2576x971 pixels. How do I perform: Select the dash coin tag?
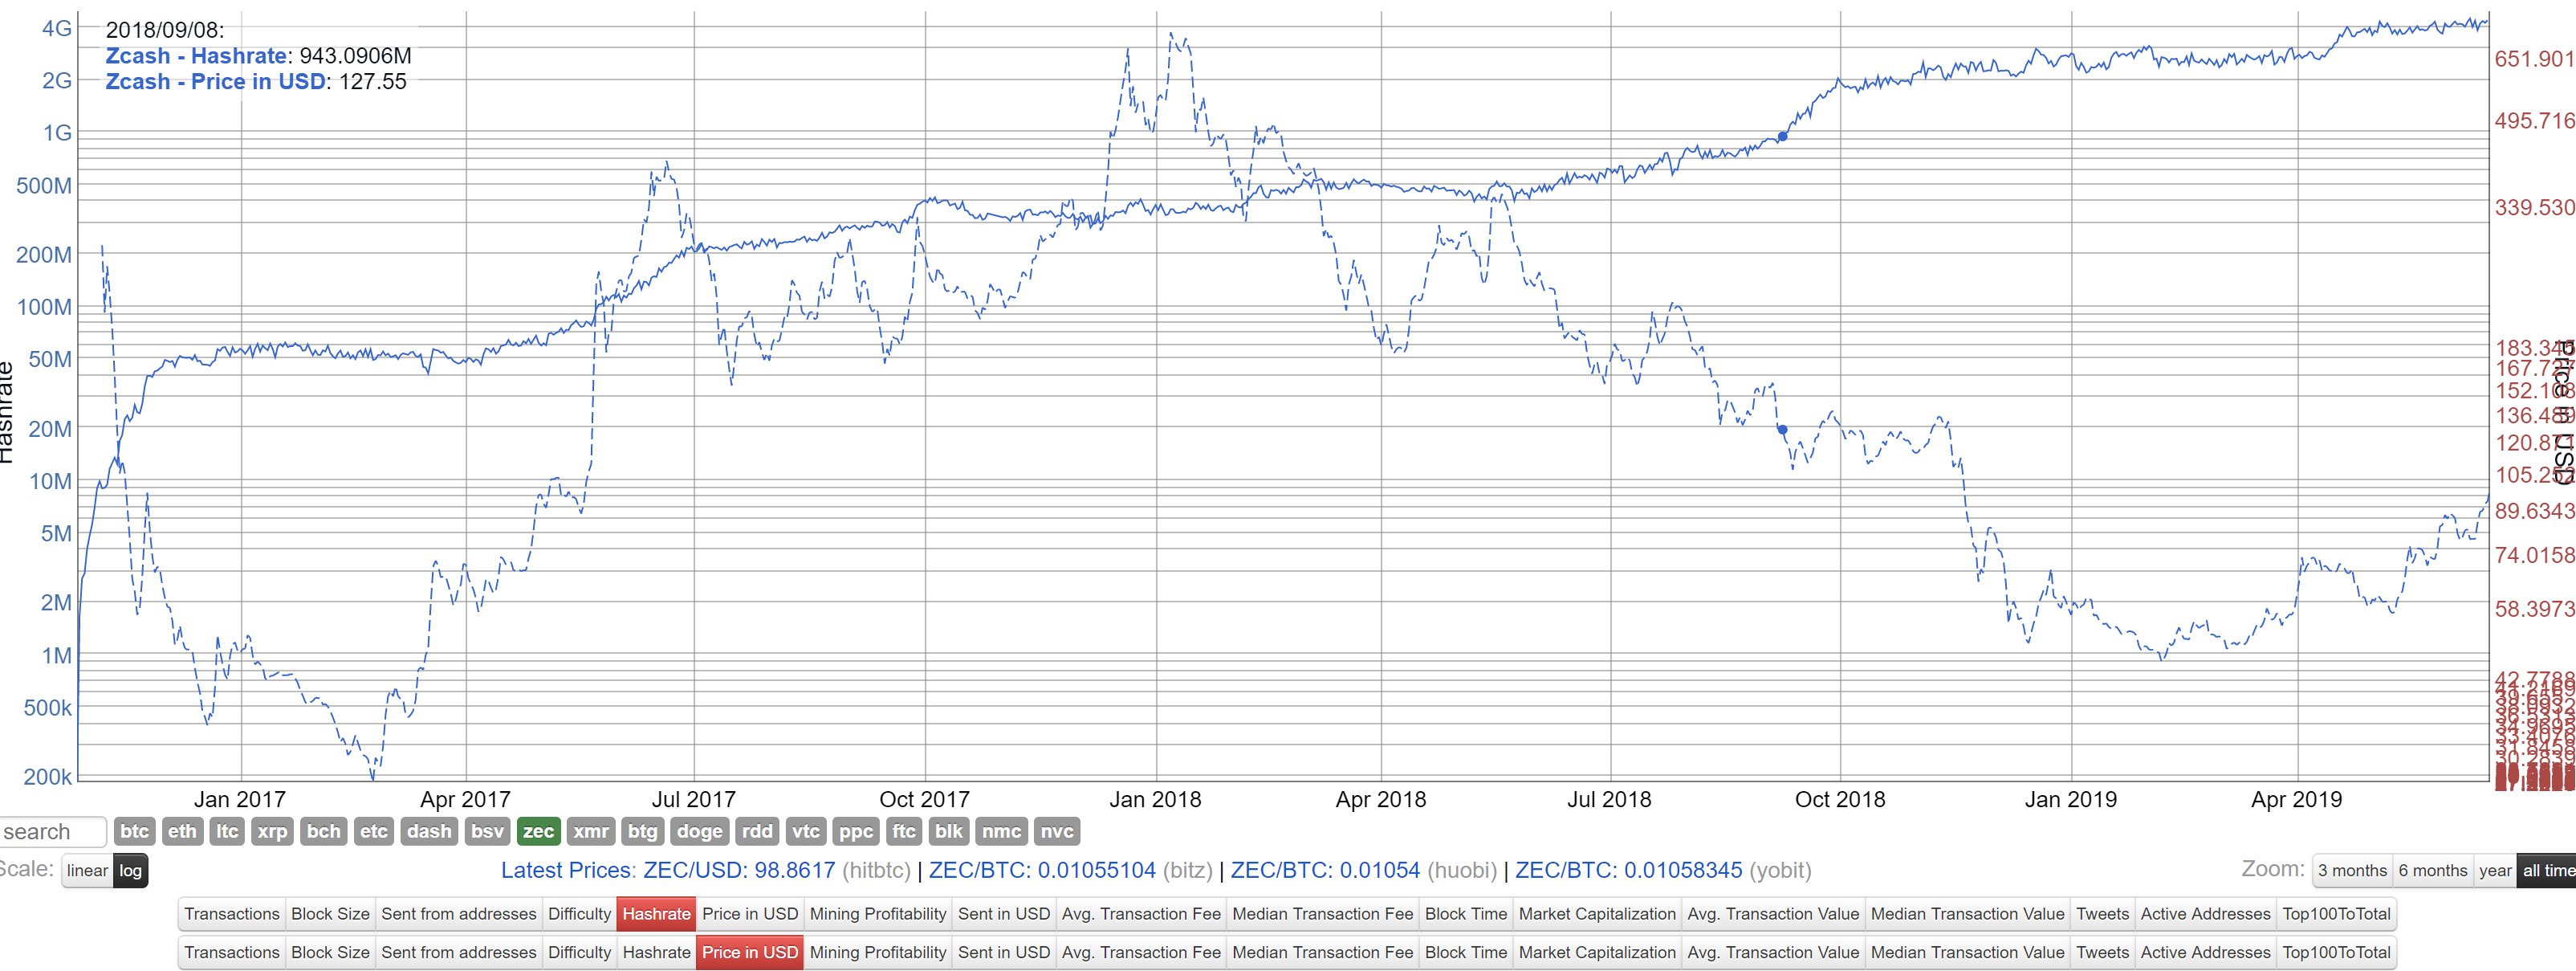429,831
